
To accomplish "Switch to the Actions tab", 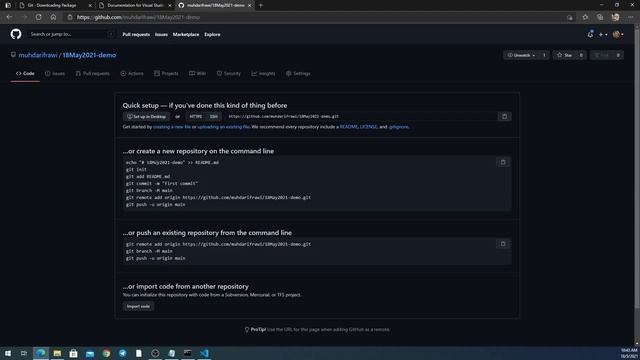I will pos(132,73).
